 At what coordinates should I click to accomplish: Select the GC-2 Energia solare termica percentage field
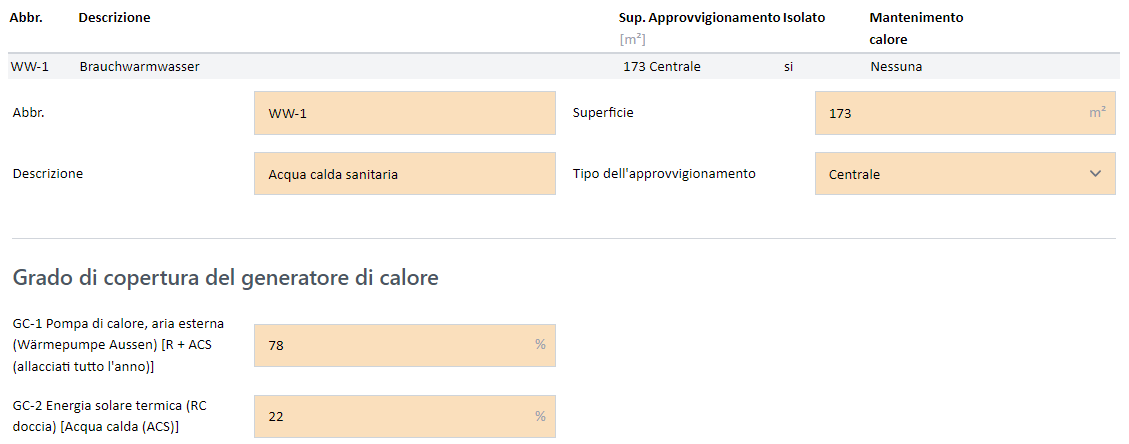(x=404, y=416)
